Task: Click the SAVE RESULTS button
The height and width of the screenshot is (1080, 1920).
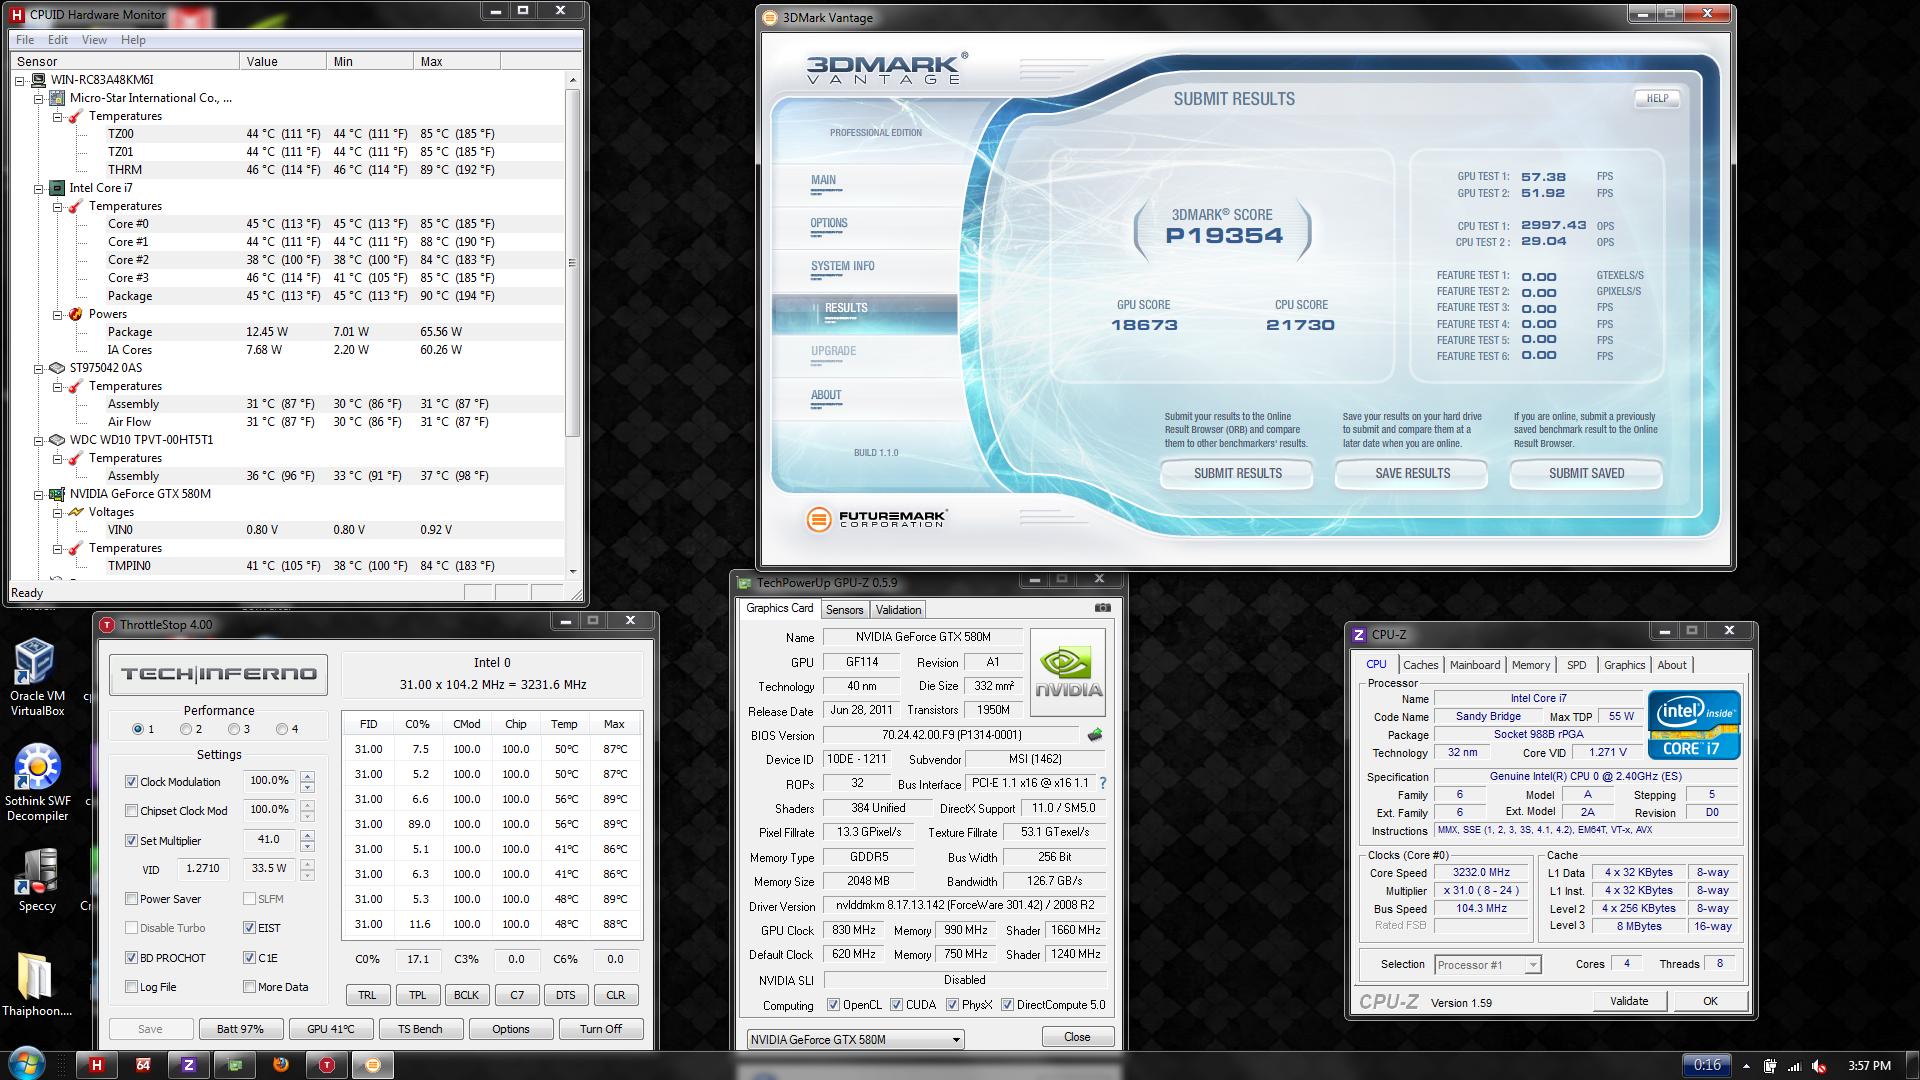Action: pos(1412,473)
